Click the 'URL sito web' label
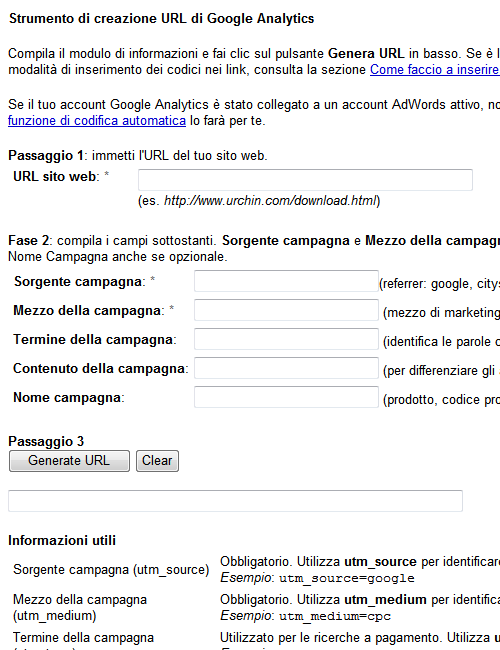 point(56,177)
